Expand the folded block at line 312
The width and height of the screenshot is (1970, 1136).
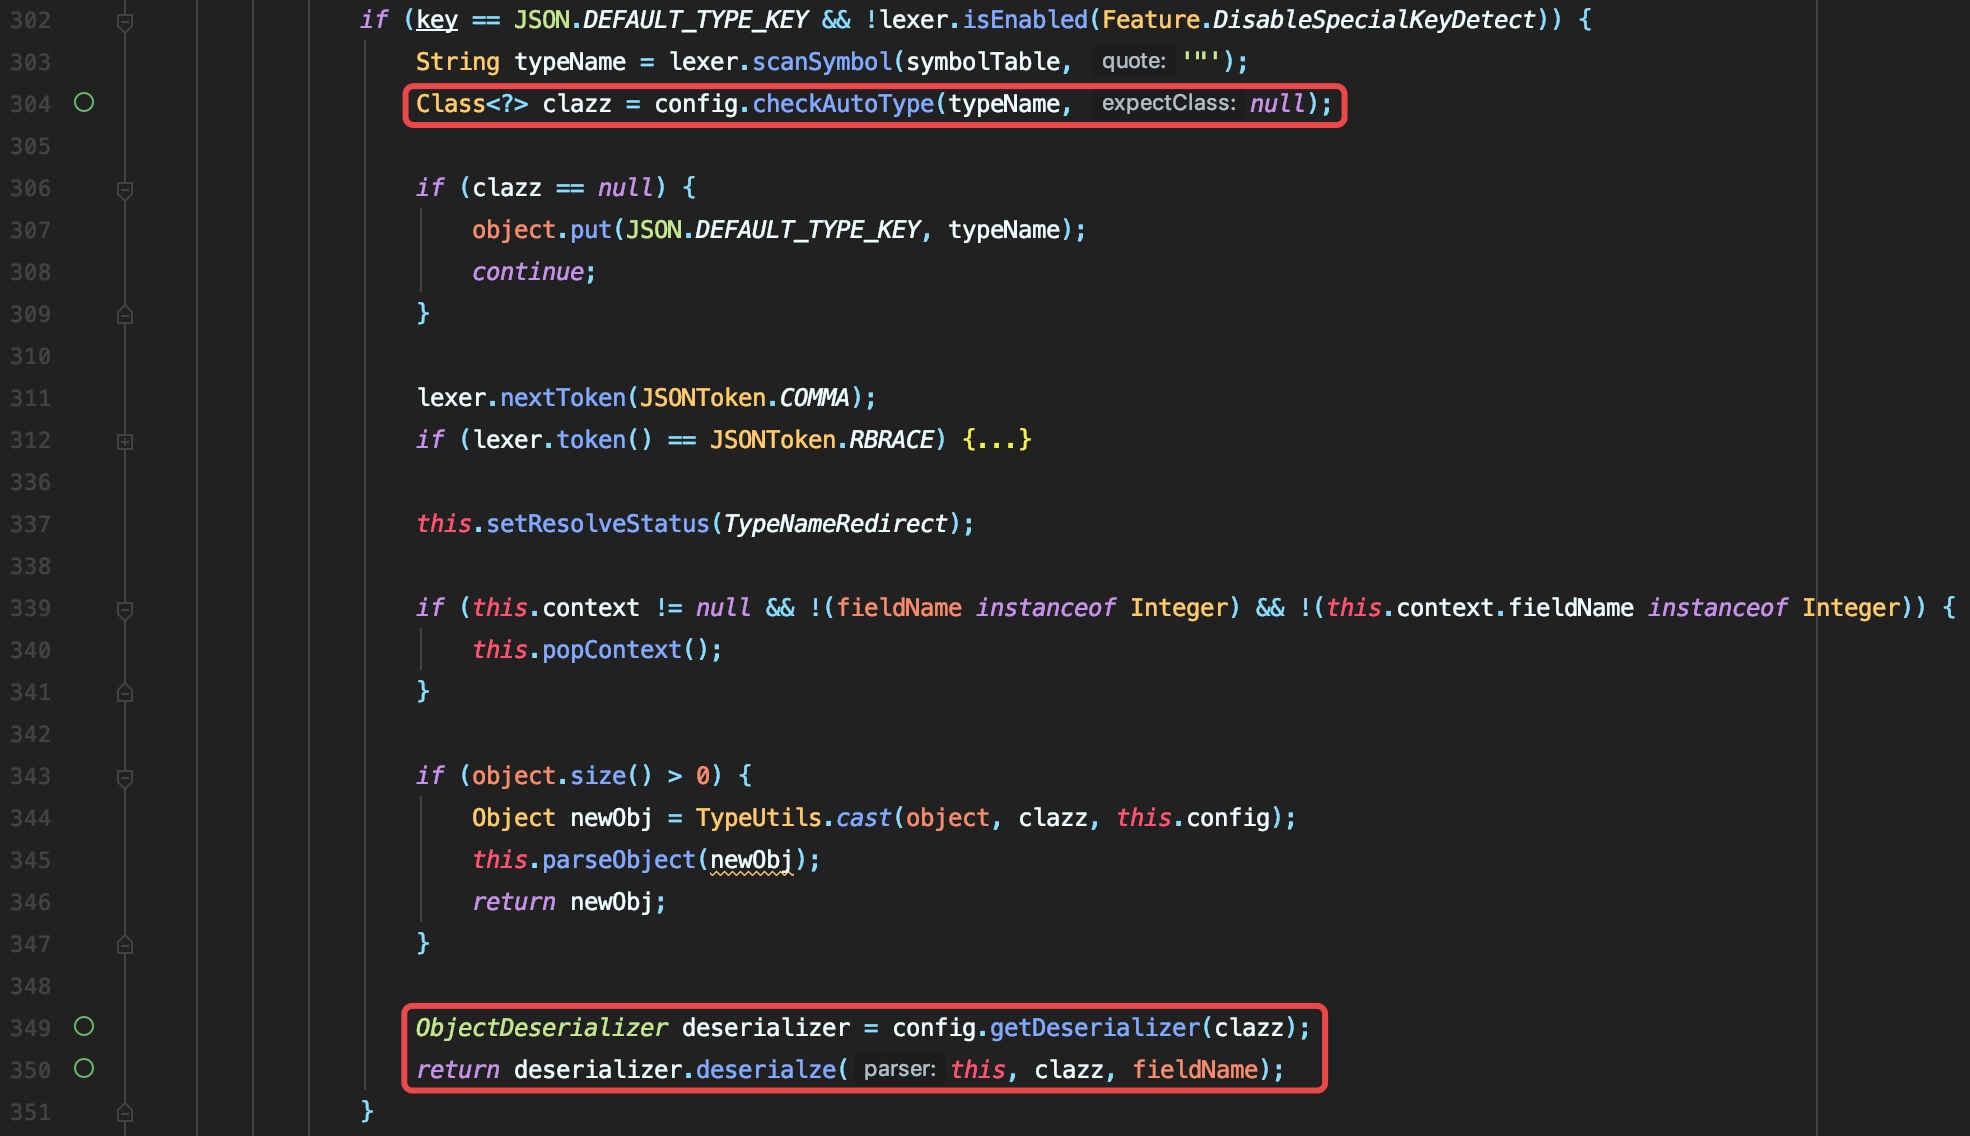point(125,441)
